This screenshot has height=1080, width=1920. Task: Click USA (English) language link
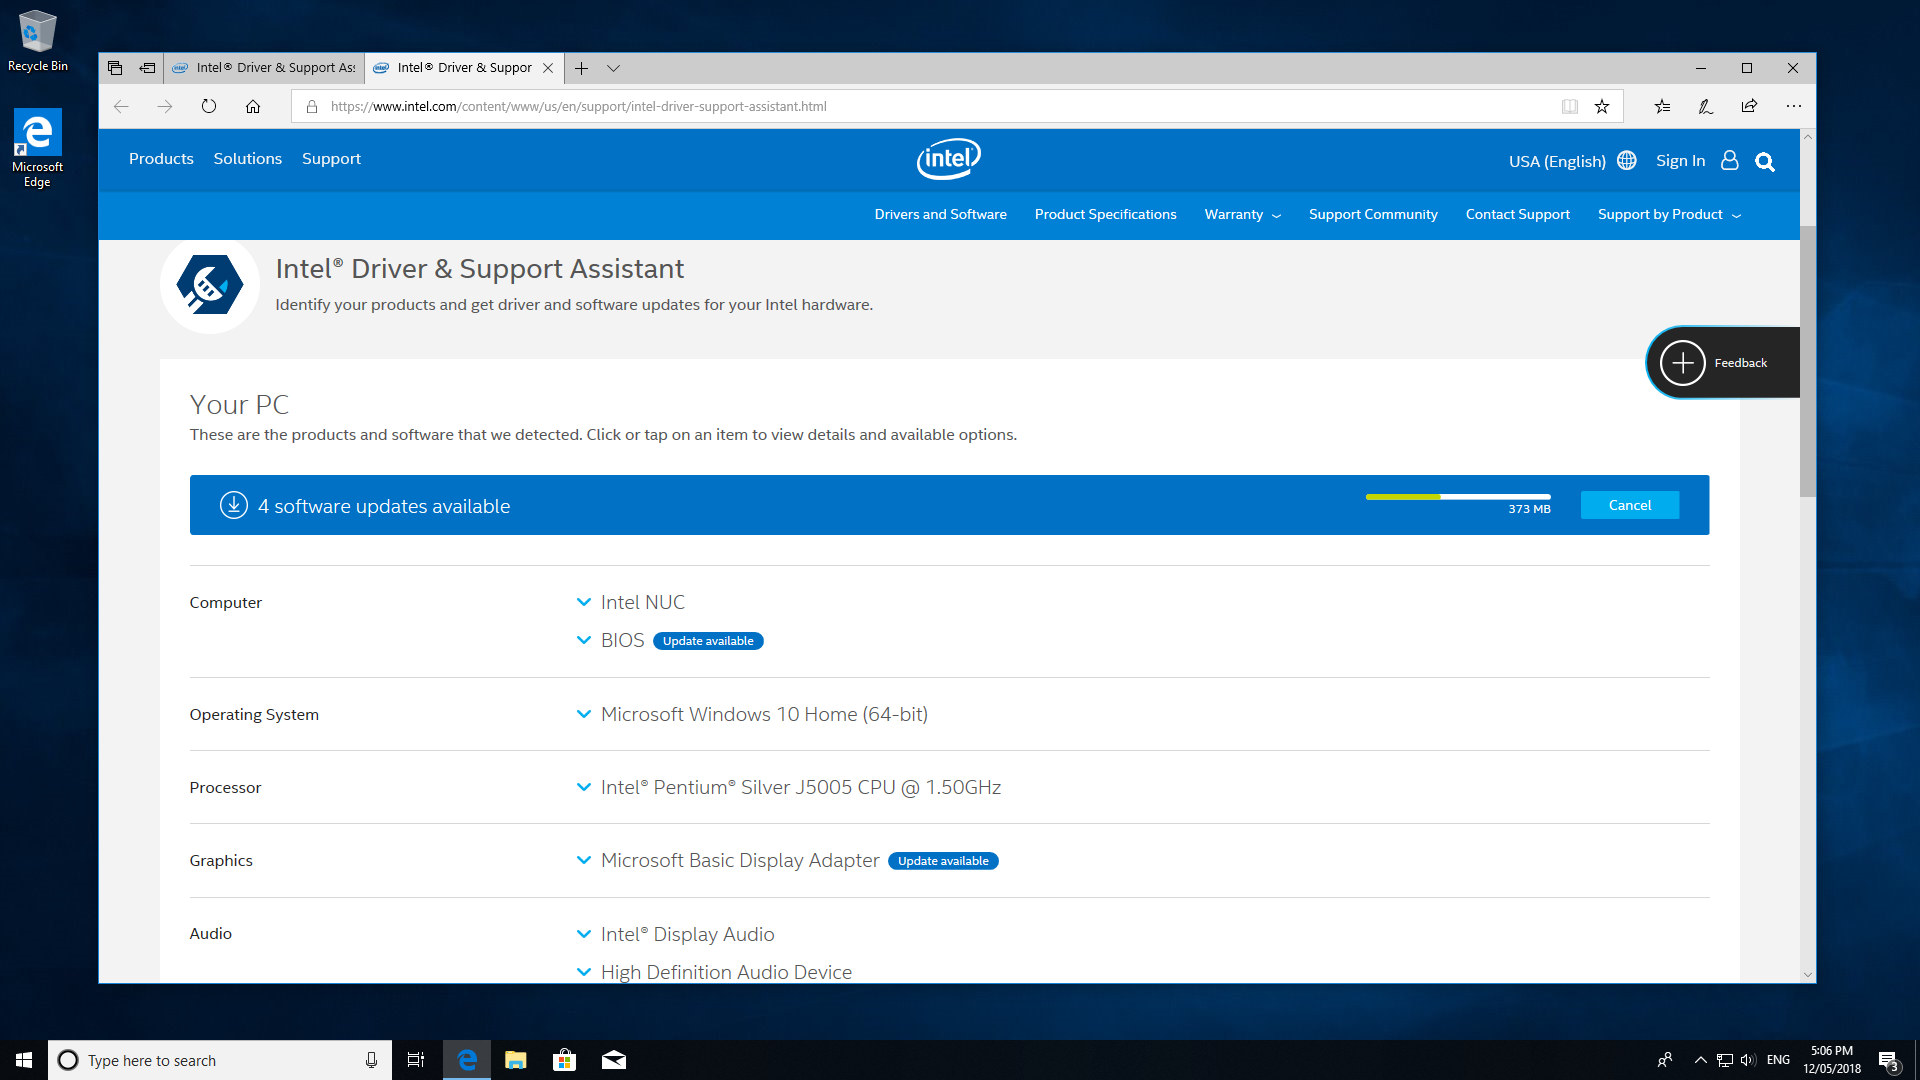click(1557, 161)
